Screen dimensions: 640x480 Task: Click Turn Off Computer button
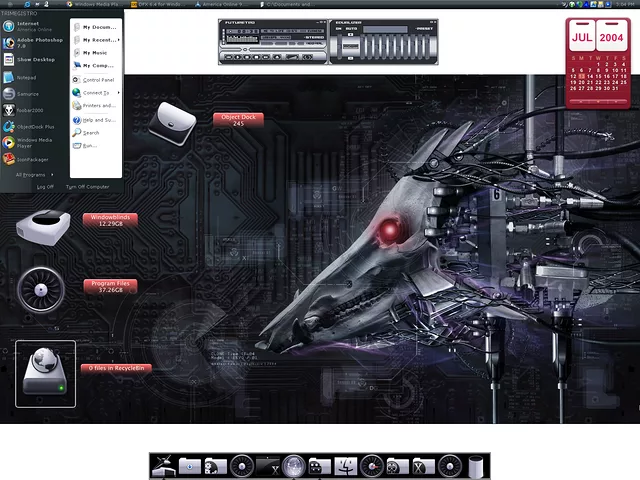tap(87, 186)
